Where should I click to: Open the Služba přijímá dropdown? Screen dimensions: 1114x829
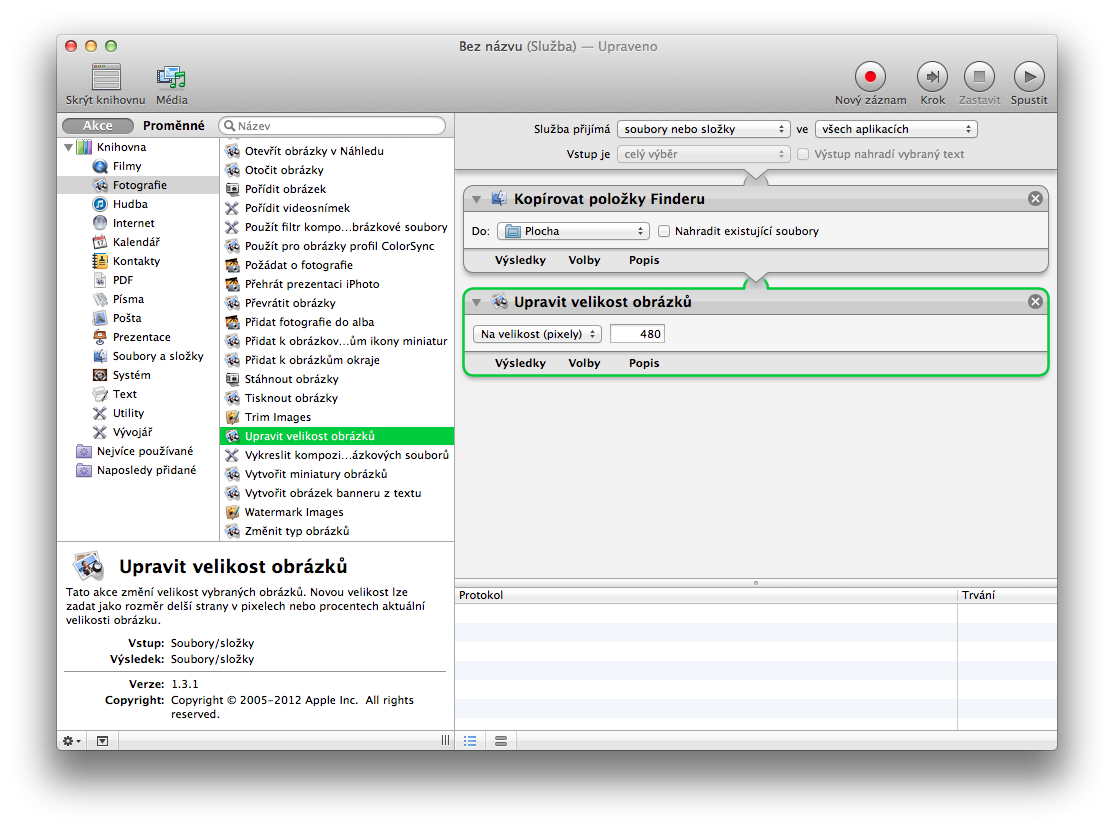pyautogui.click(x=704, y=129)
